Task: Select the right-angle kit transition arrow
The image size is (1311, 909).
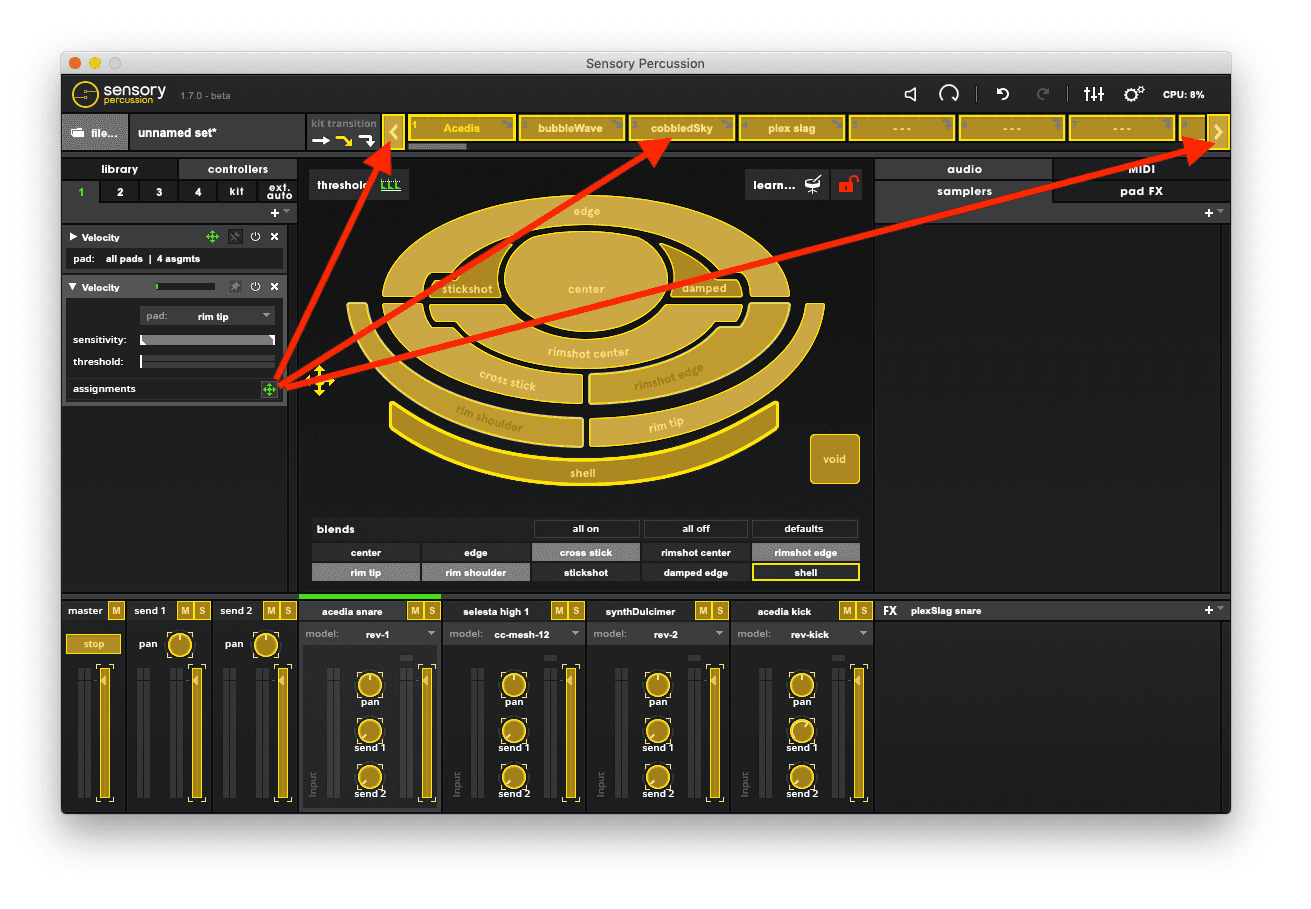Action: (367, 141)
